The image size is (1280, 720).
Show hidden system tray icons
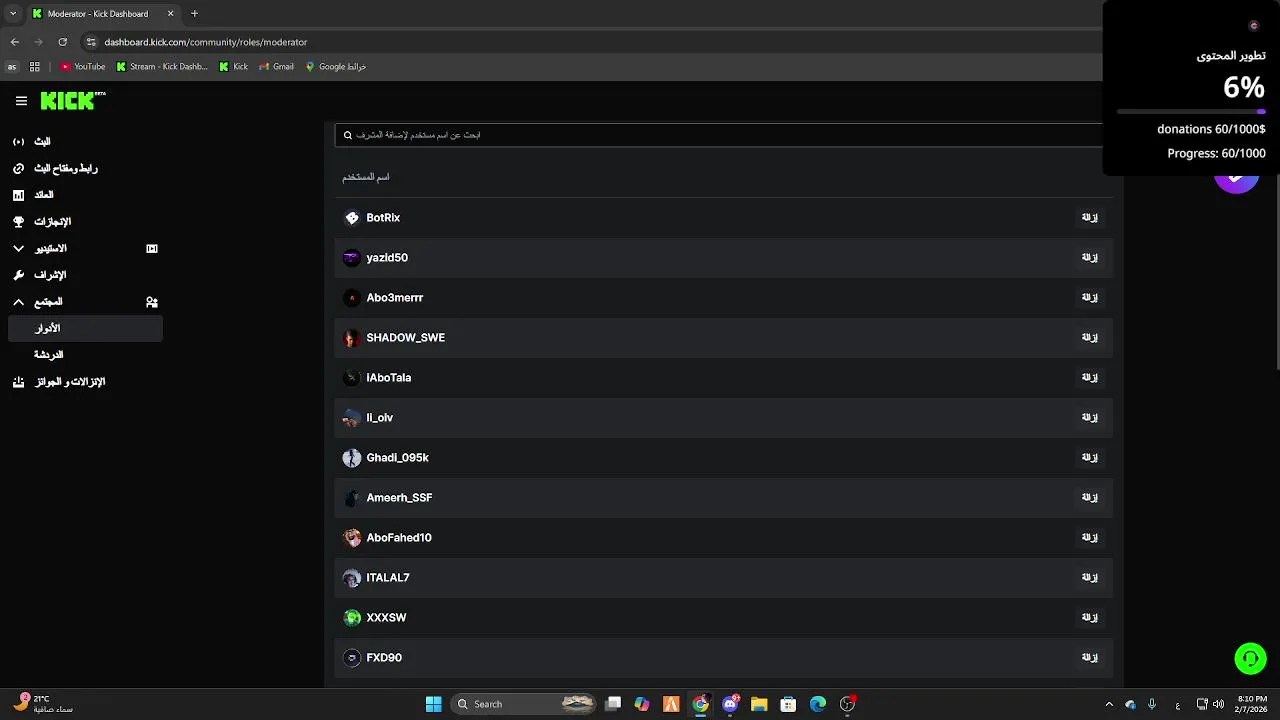[x=1108, y=704]
